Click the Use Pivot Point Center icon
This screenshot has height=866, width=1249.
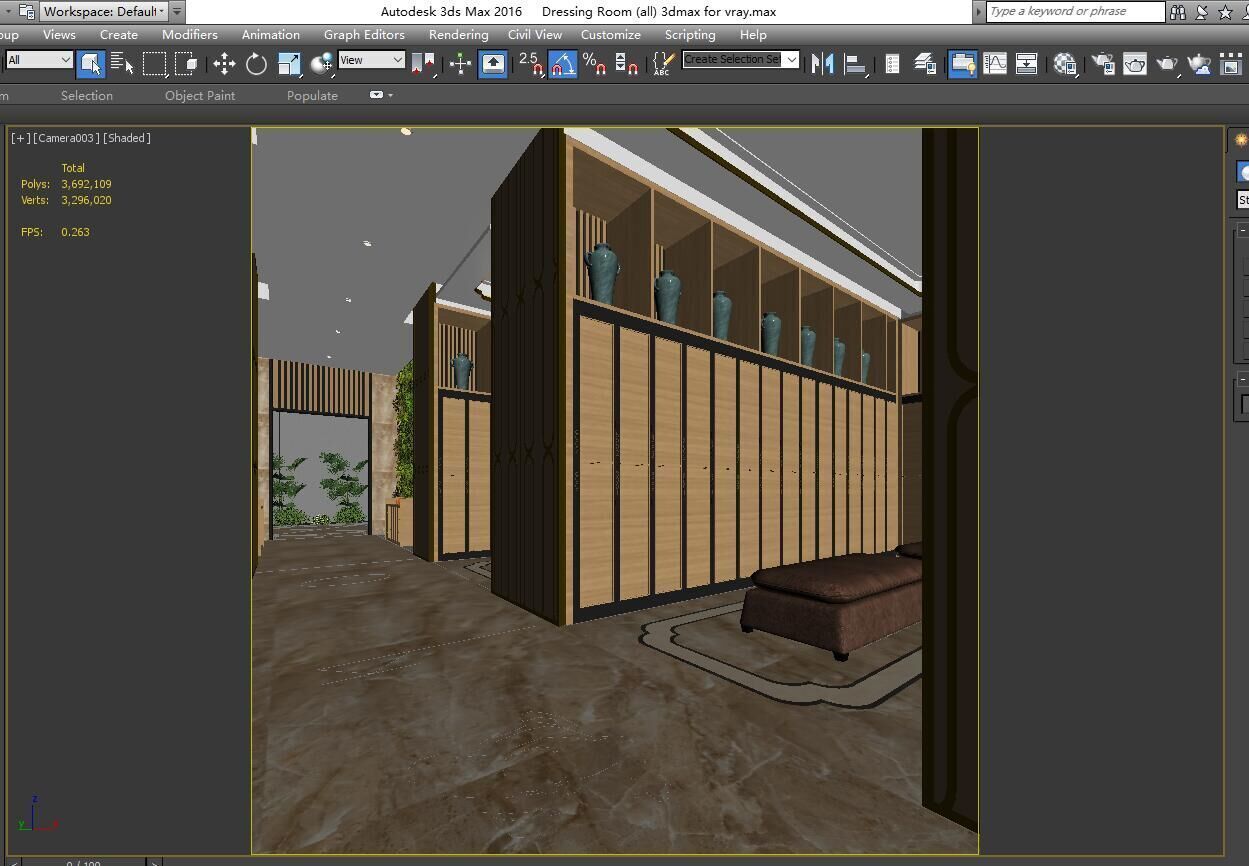423,64
